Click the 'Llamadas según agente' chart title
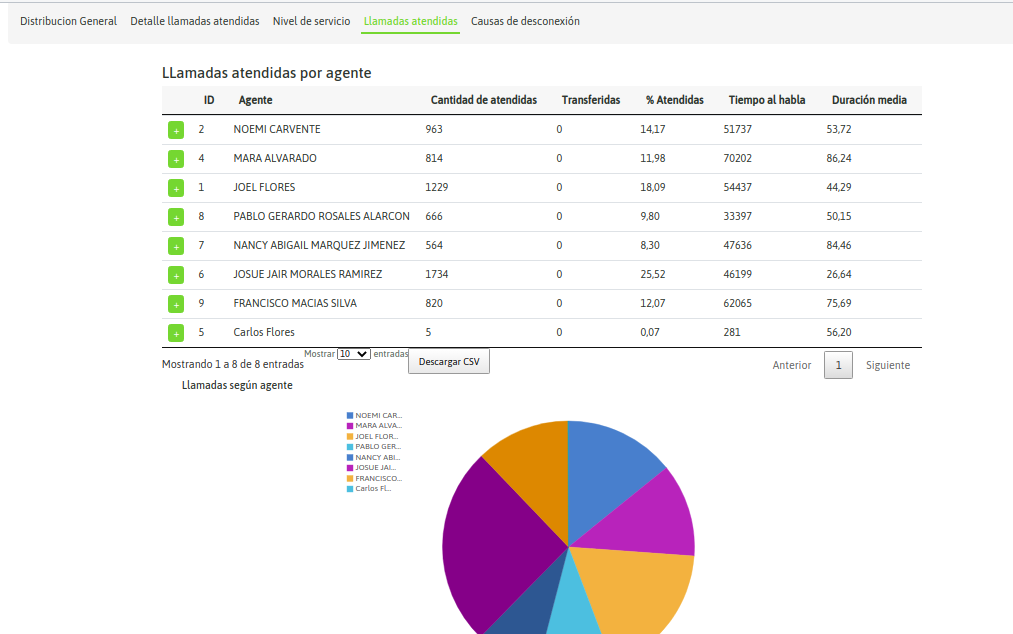 click(x=237, y=385)
